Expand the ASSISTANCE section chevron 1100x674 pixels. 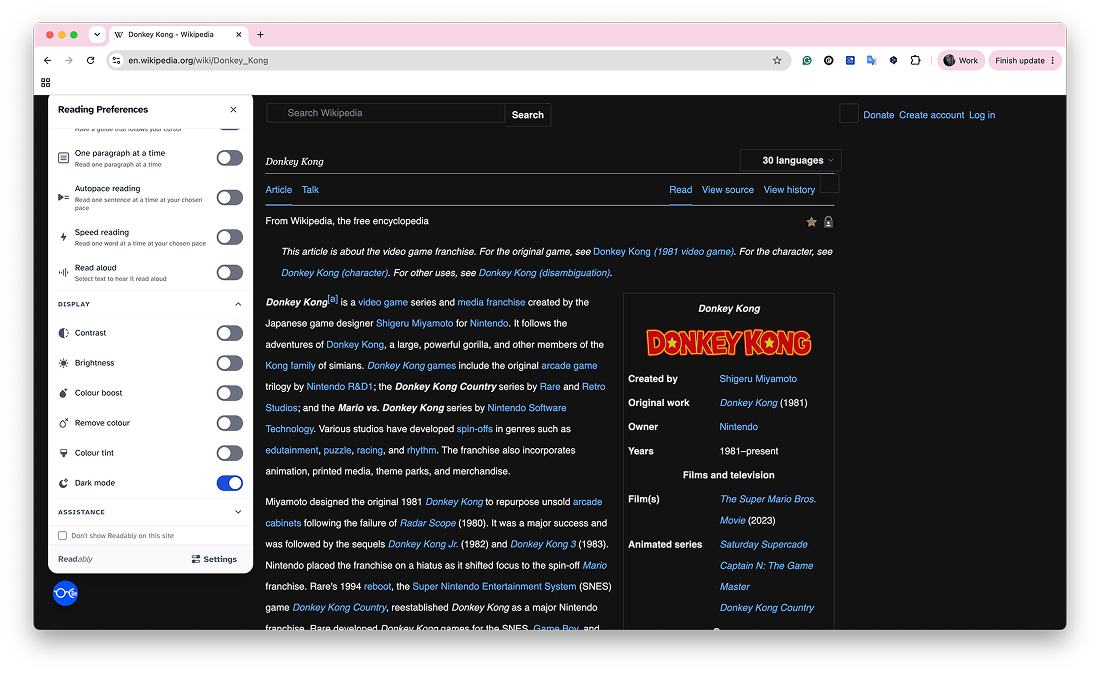(x=238, y=512)
